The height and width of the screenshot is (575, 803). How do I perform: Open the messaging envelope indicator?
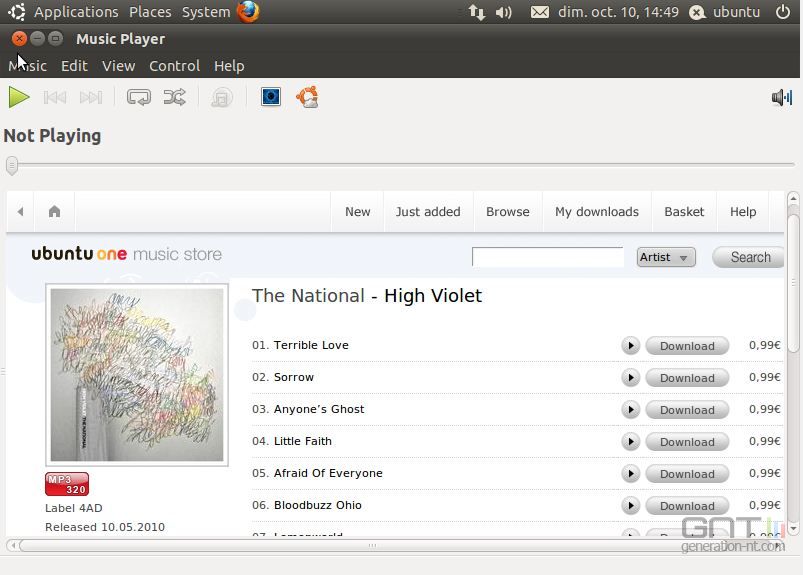click(x=539, y=12)
